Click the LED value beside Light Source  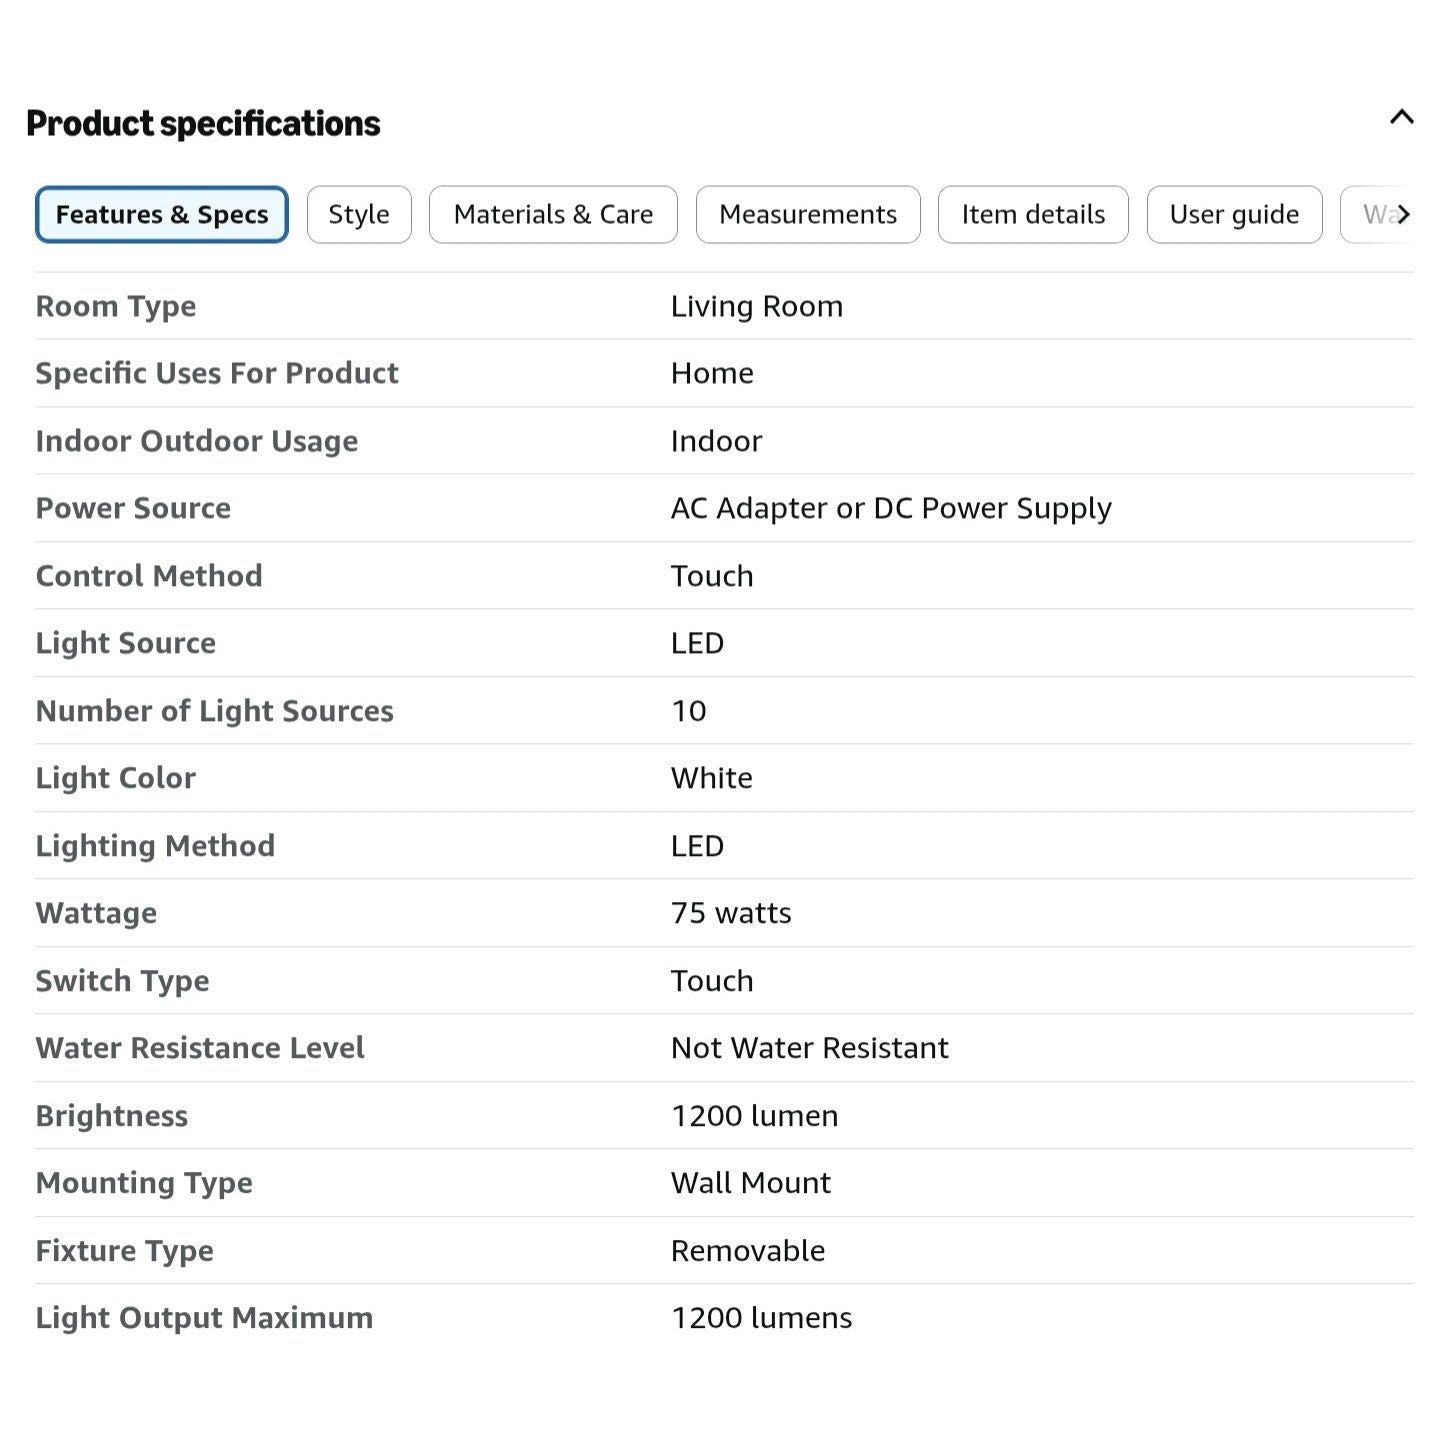click(697, 643)
